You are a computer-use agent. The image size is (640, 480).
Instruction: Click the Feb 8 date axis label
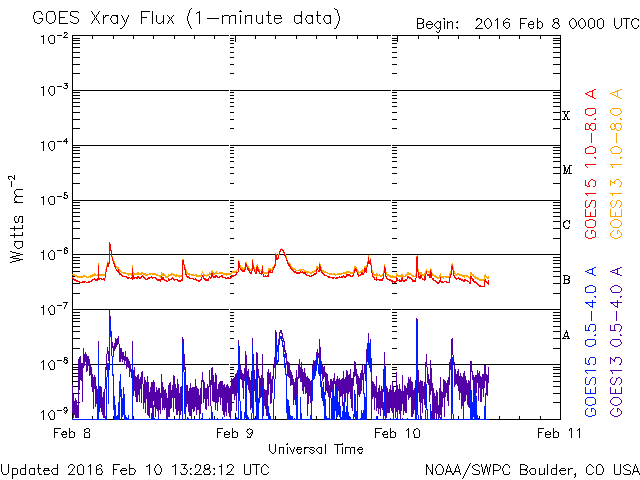click(x=72, y=433)
